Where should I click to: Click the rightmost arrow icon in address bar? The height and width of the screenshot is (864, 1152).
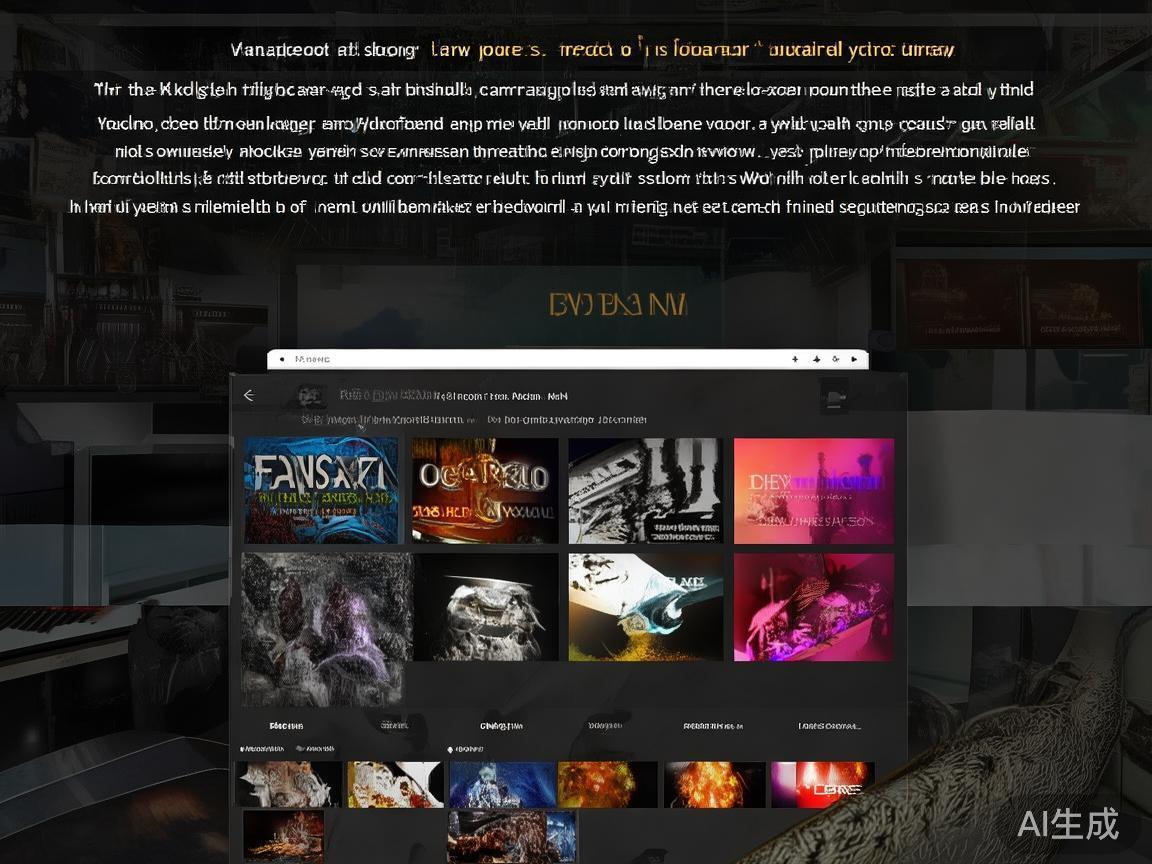853,359
